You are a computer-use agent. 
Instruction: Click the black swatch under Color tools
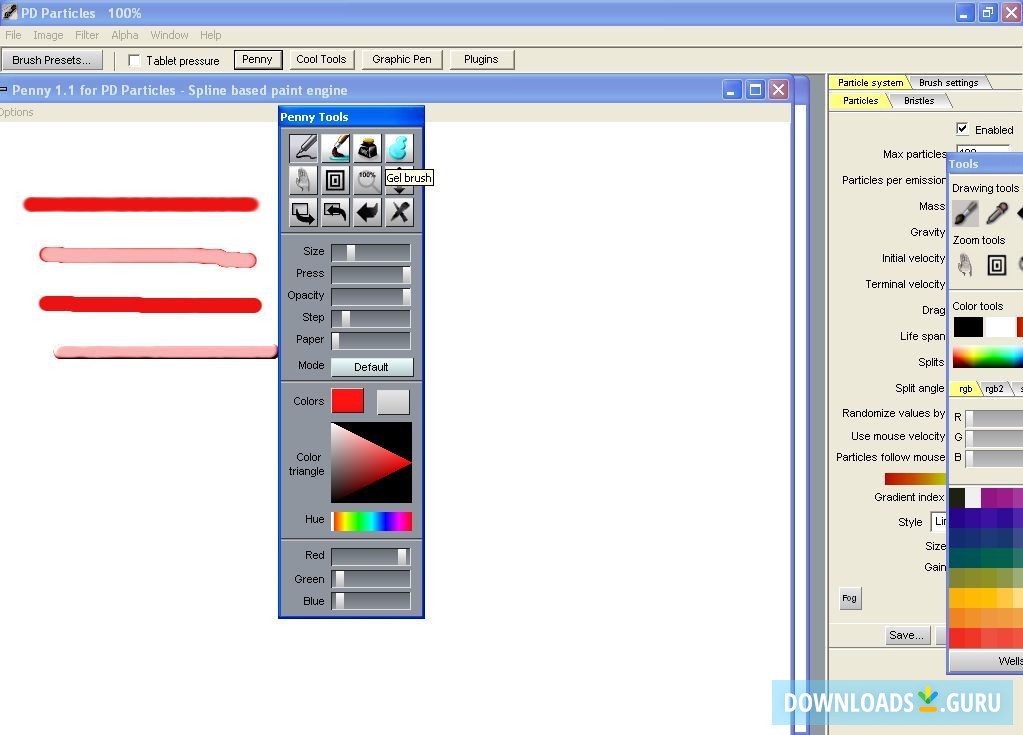tap(968, 327)
